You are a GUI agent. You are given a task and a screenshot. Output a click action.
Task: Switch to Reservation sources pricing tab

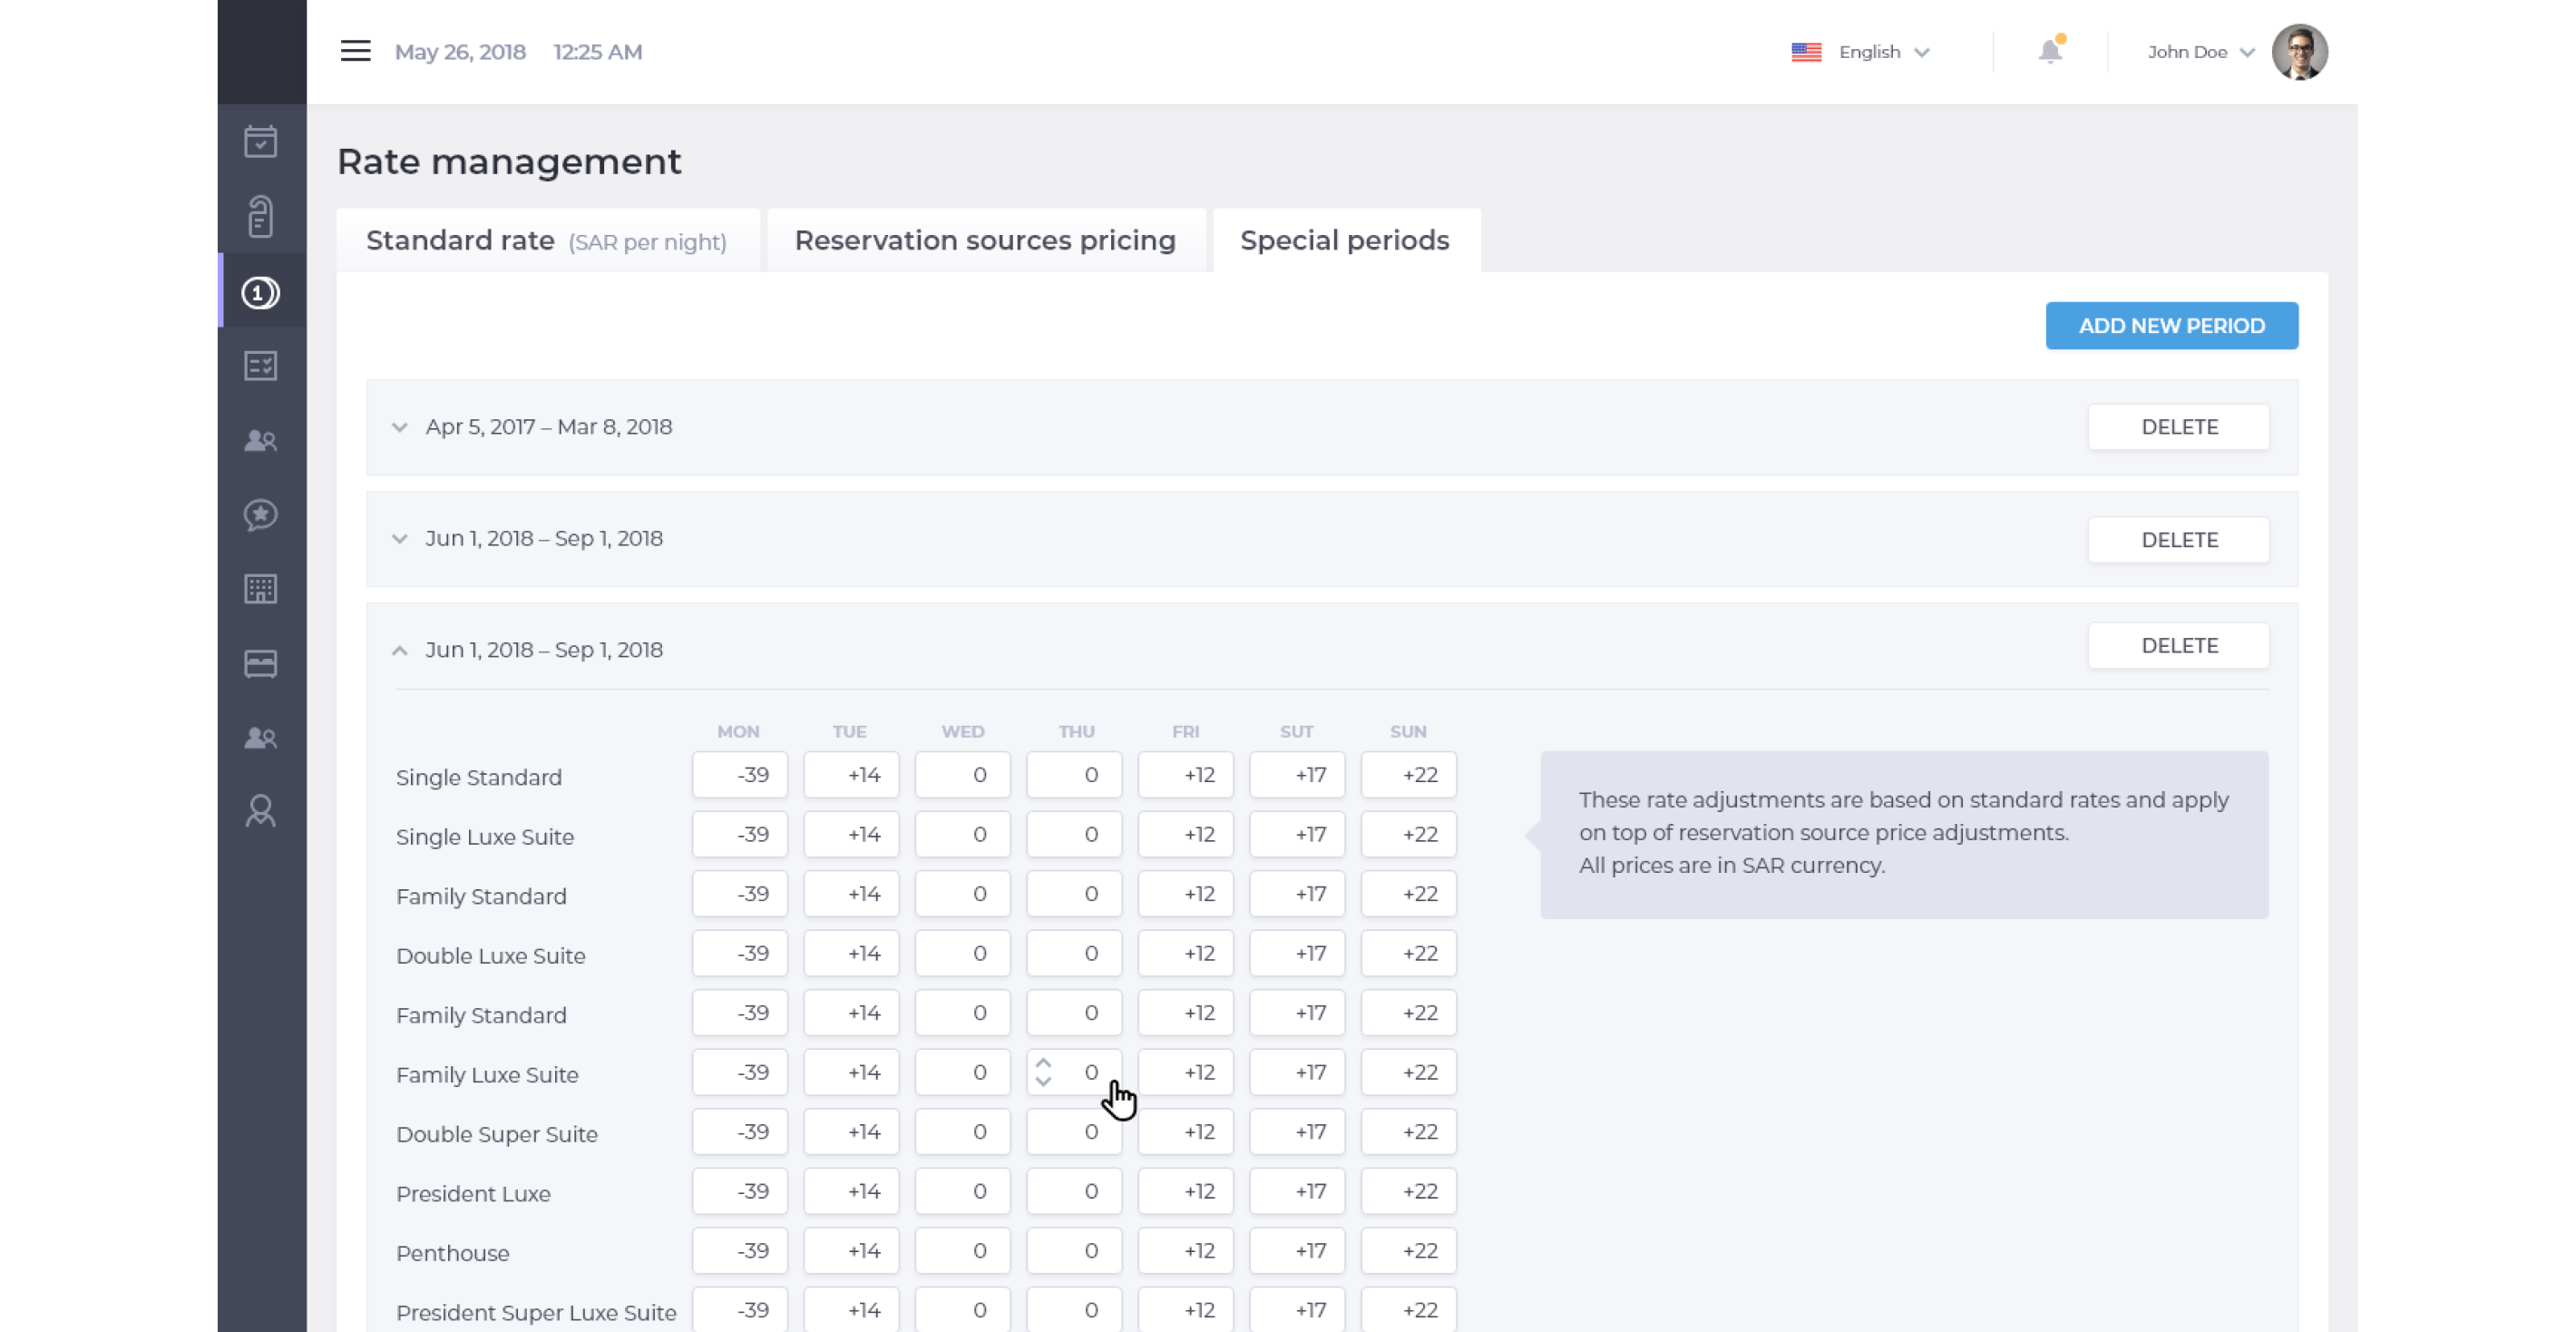pyautogui.click(x=985, y=241)
